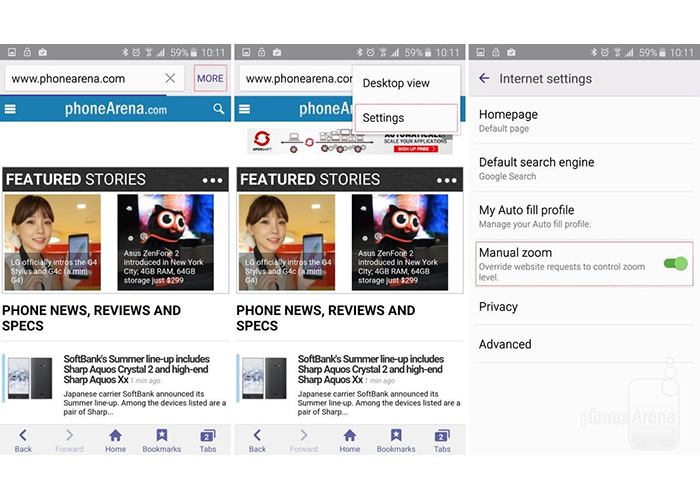Image resolution: width=700 pixels, height=500 pixels.
Task: Click the middle screen URL address field
Action: coord(296,79)
